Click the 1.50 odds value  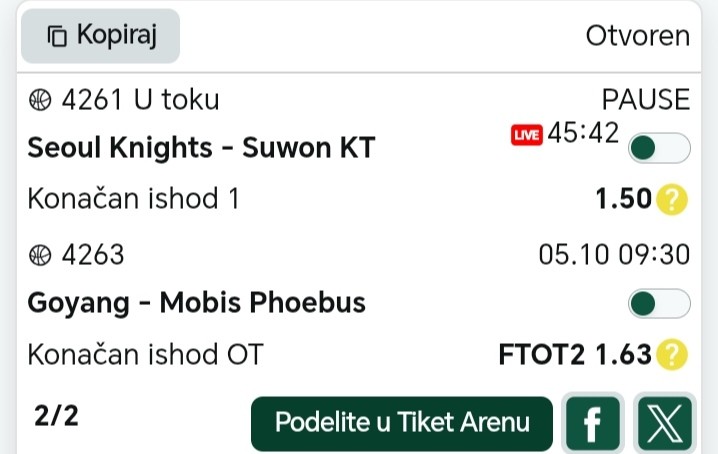click(623, 199)
